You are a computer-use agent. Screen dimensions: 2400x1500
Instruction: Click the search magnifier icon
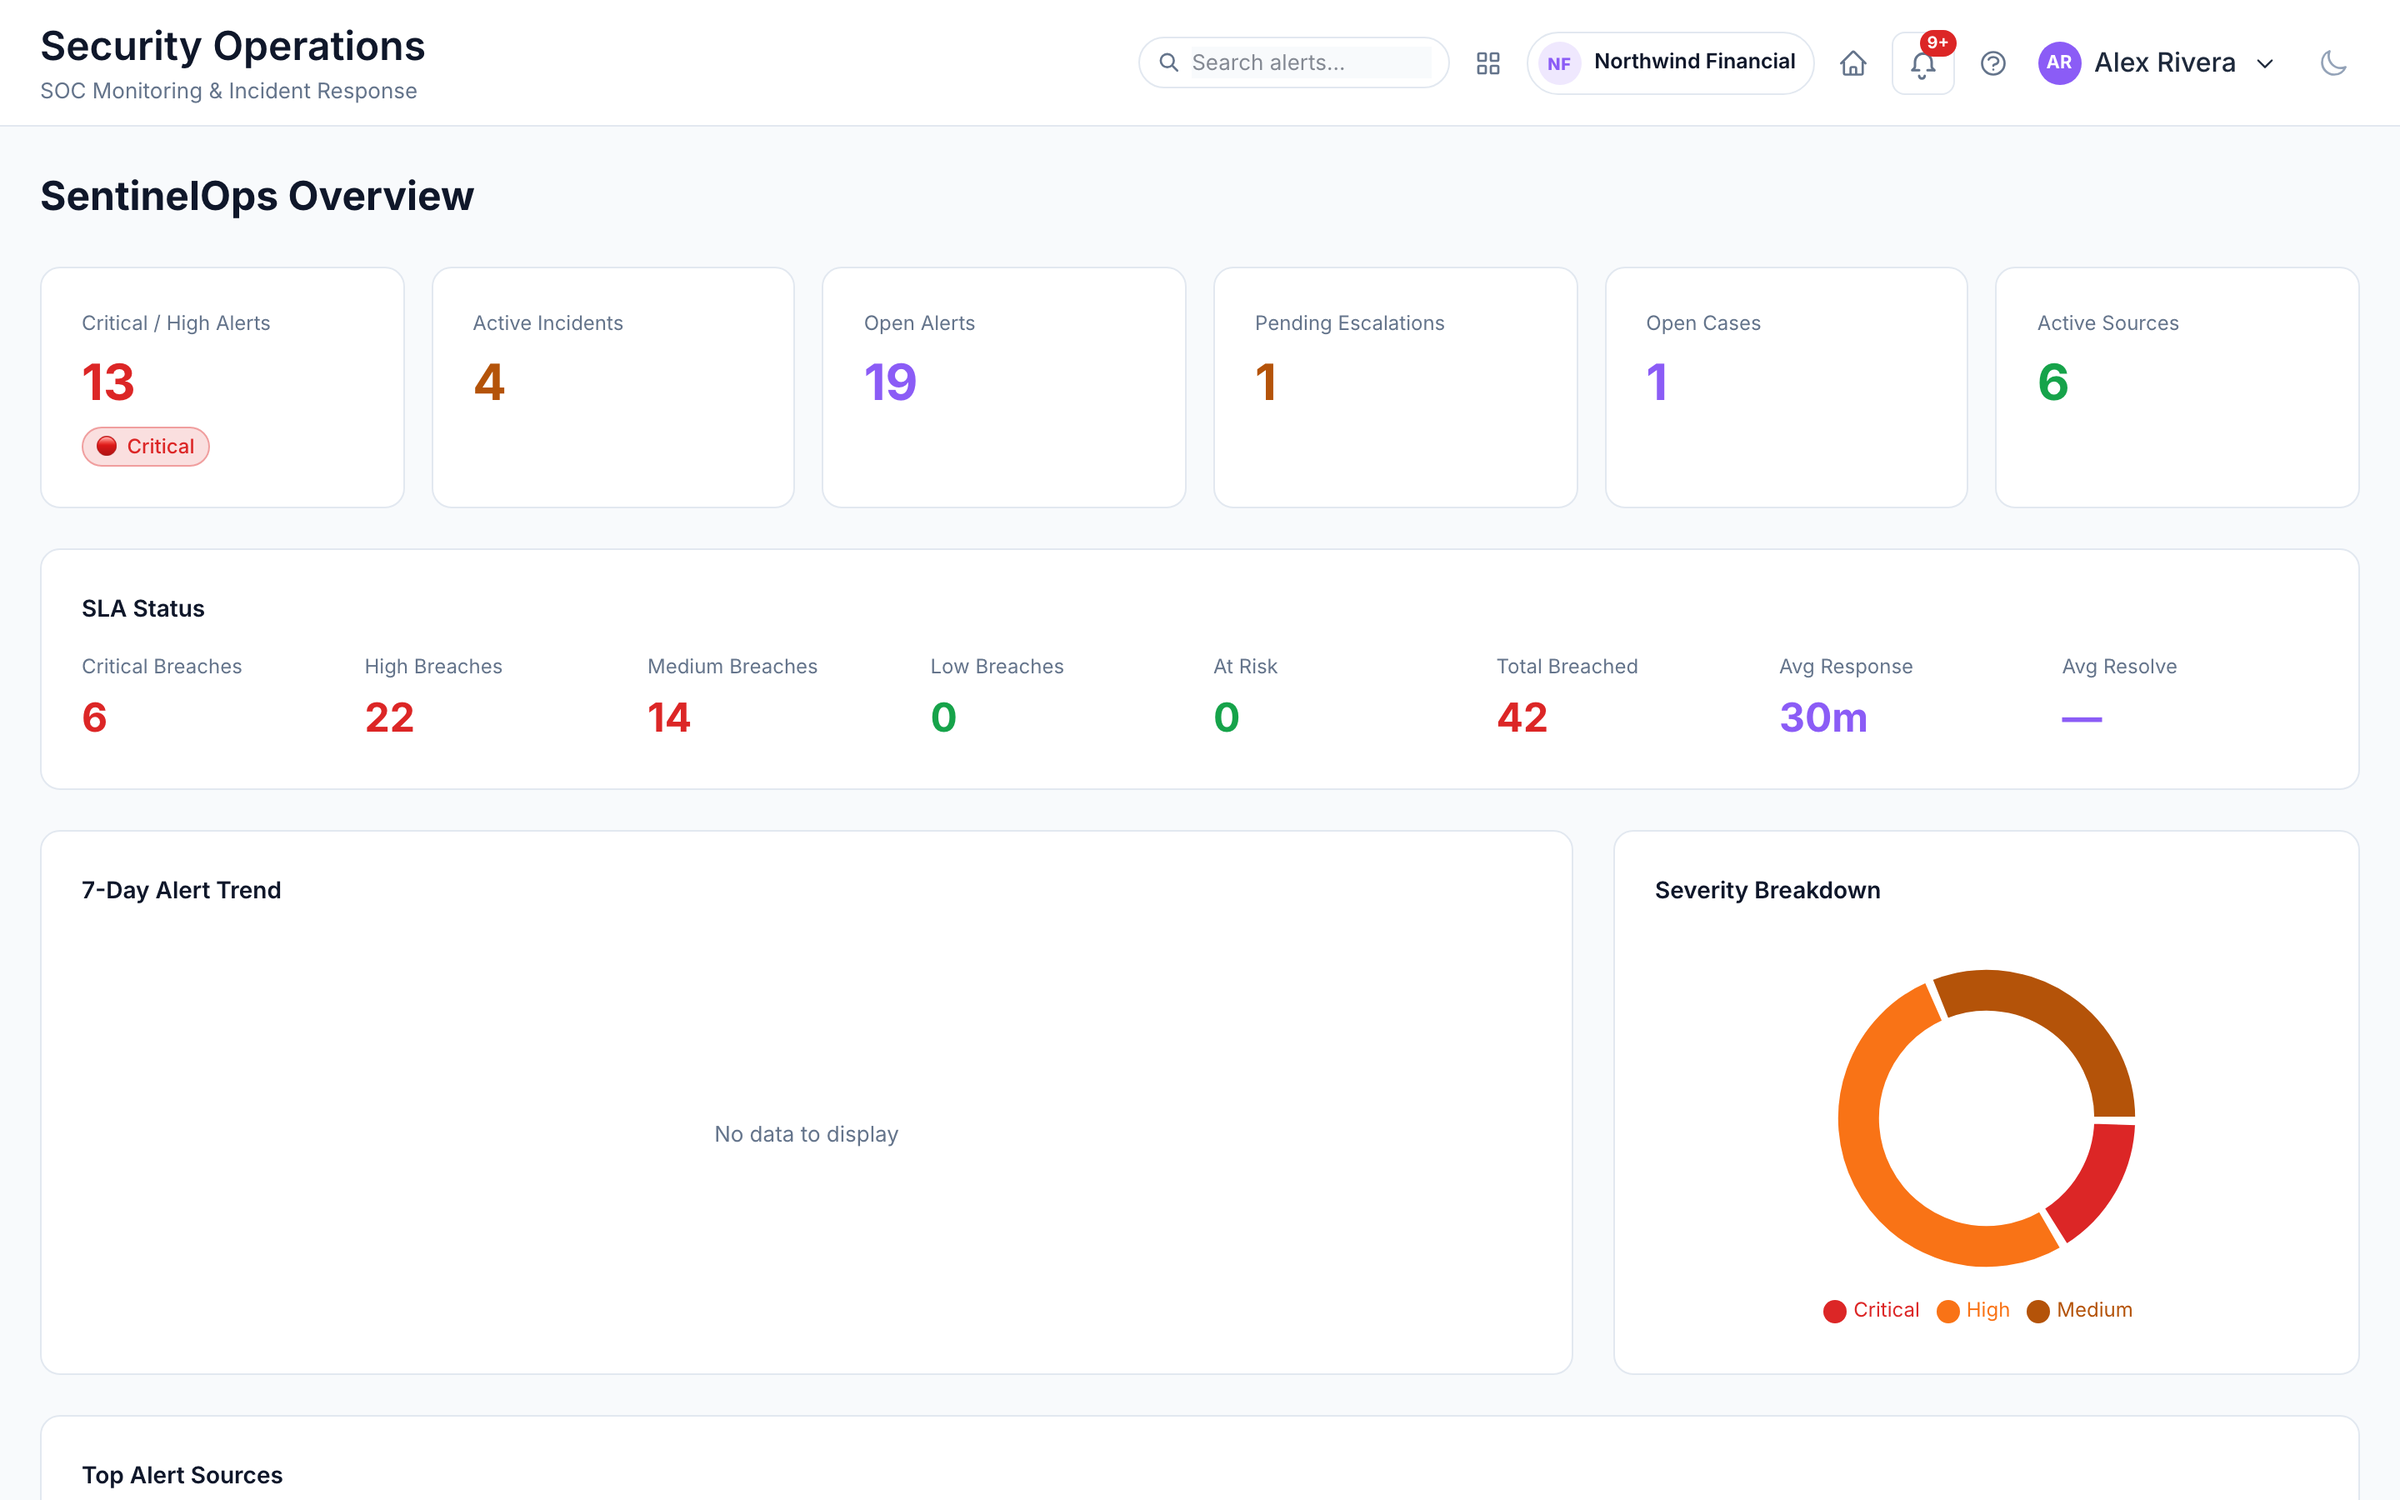(1168, 63)
